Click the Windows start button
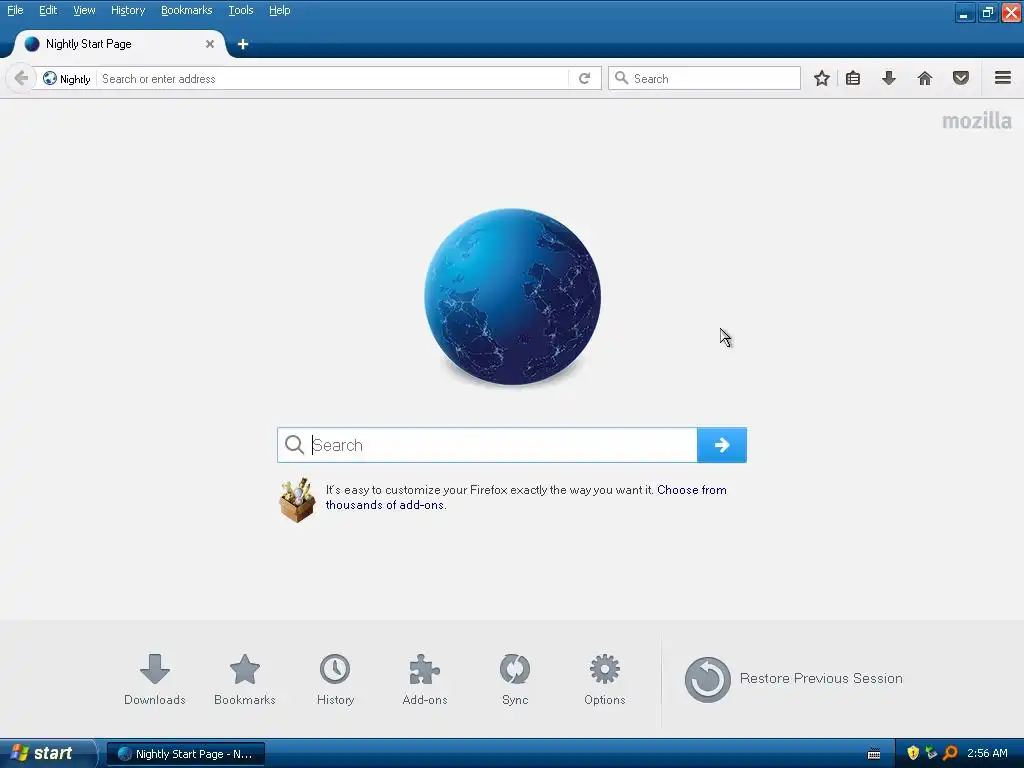Viewport: 1024px width, 768px height. point(47,753)
